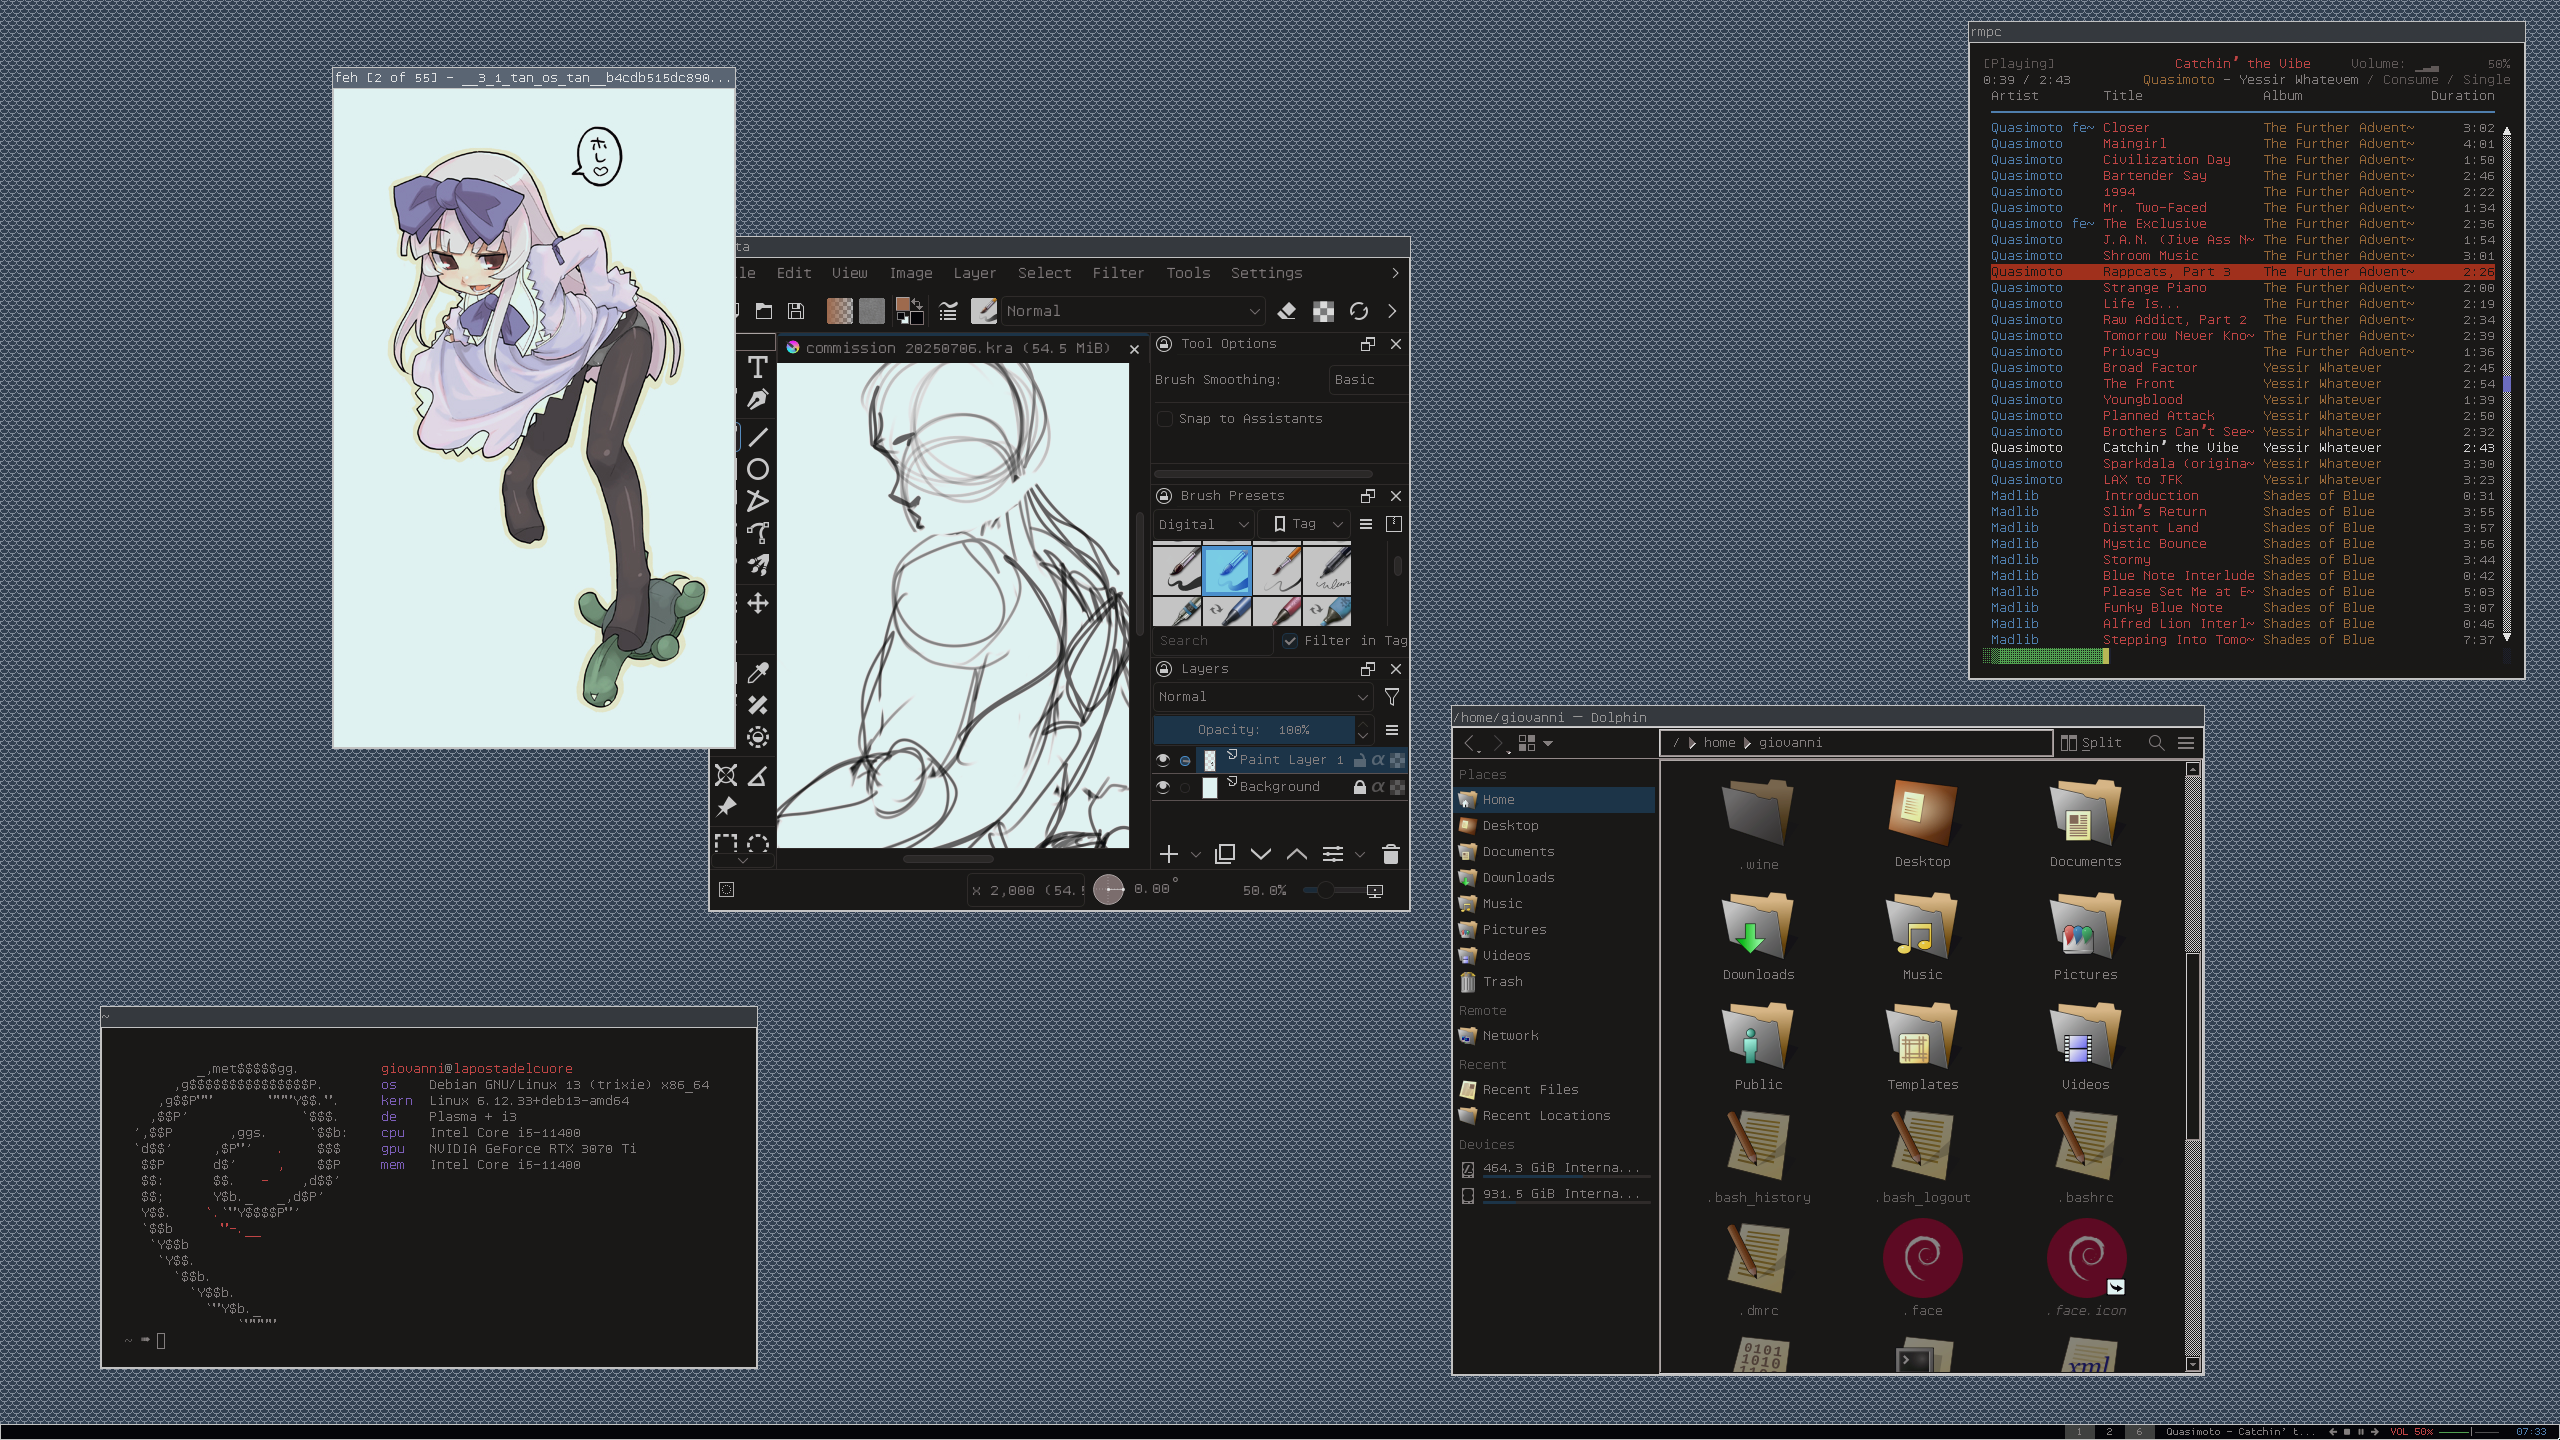The height and width of the screenshot is (1440, 2560).
Task: Select the Bezier curve tool in Krita
Action: tap(758, 533)
